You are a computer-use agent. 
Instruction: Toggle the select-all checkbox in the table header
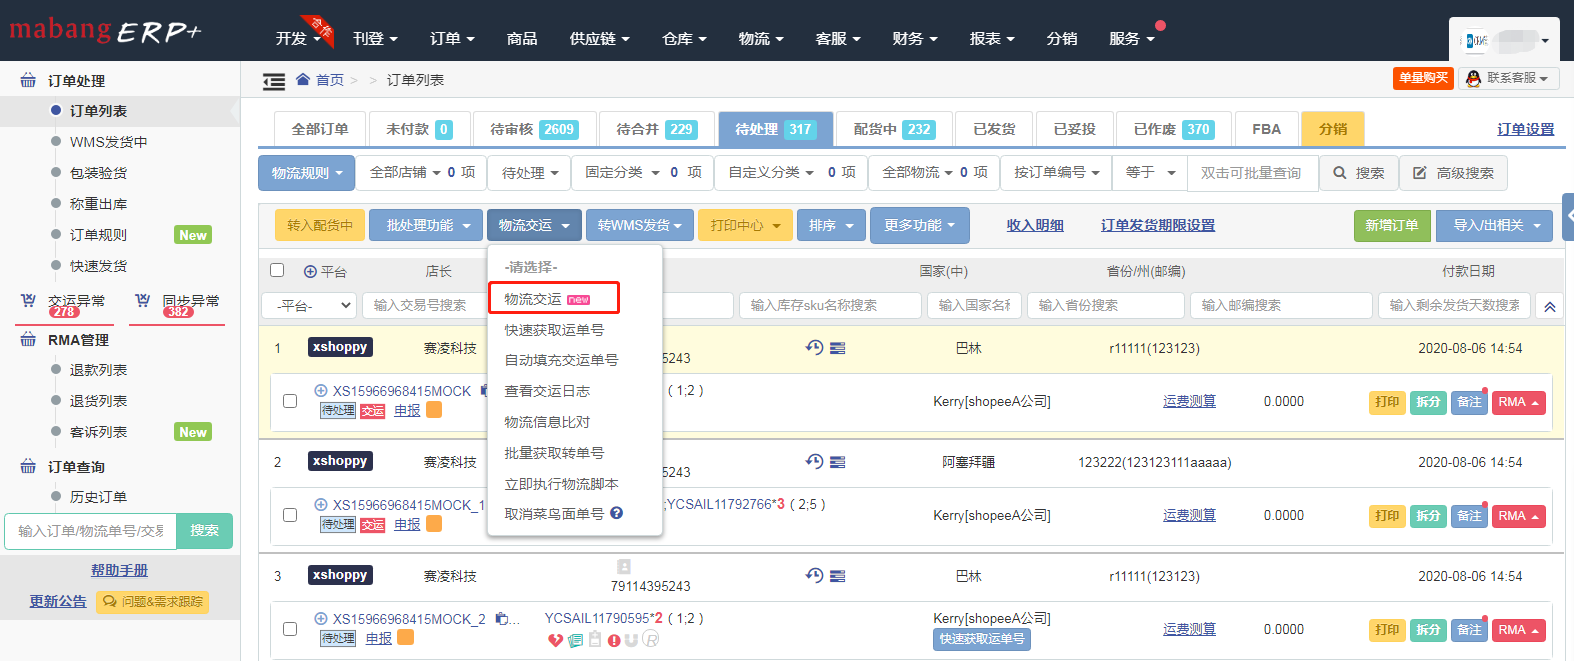(x=277, y=270)
